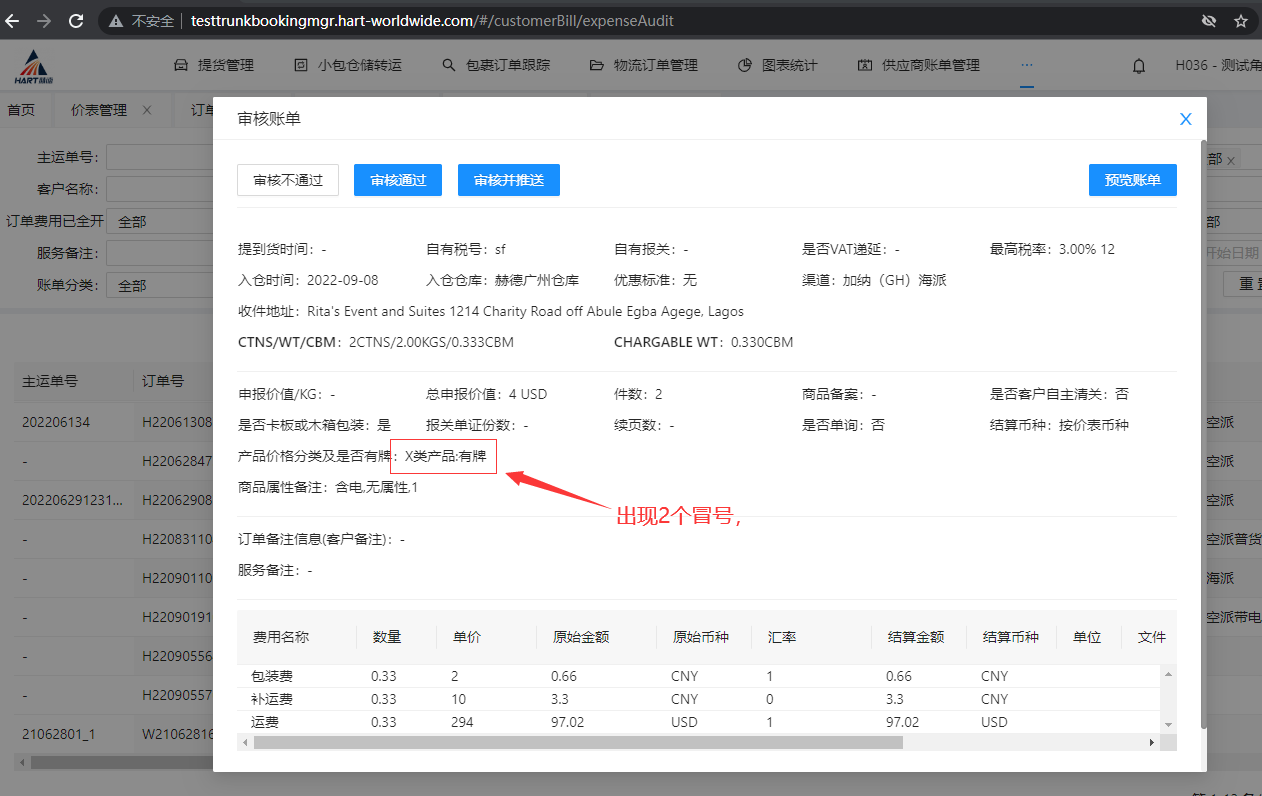Close the 审核账单 dialog with X
Image resolution: width=1262 pixels, height=796 pixels.
tap(1185, 119)
